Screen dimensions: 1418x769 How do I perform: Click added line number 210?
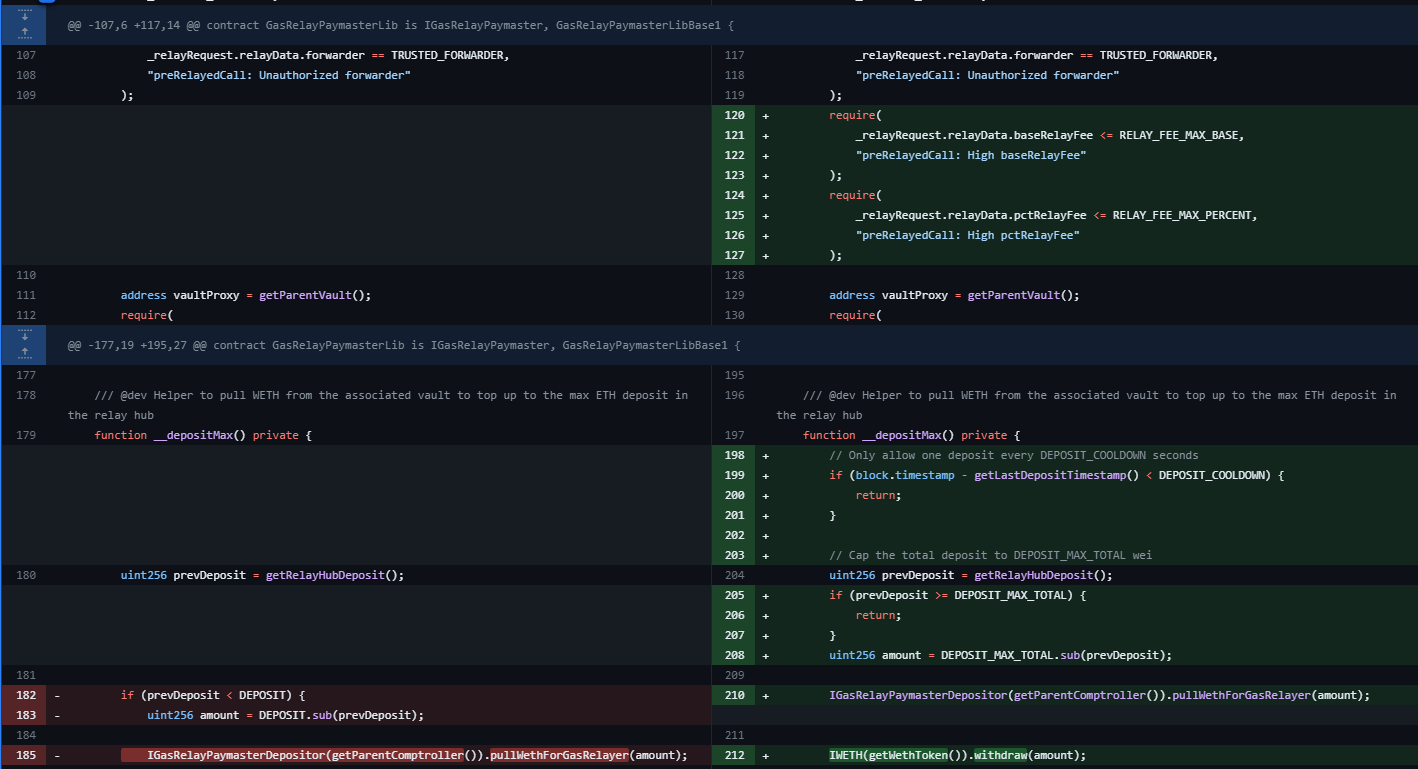[734, 695]
